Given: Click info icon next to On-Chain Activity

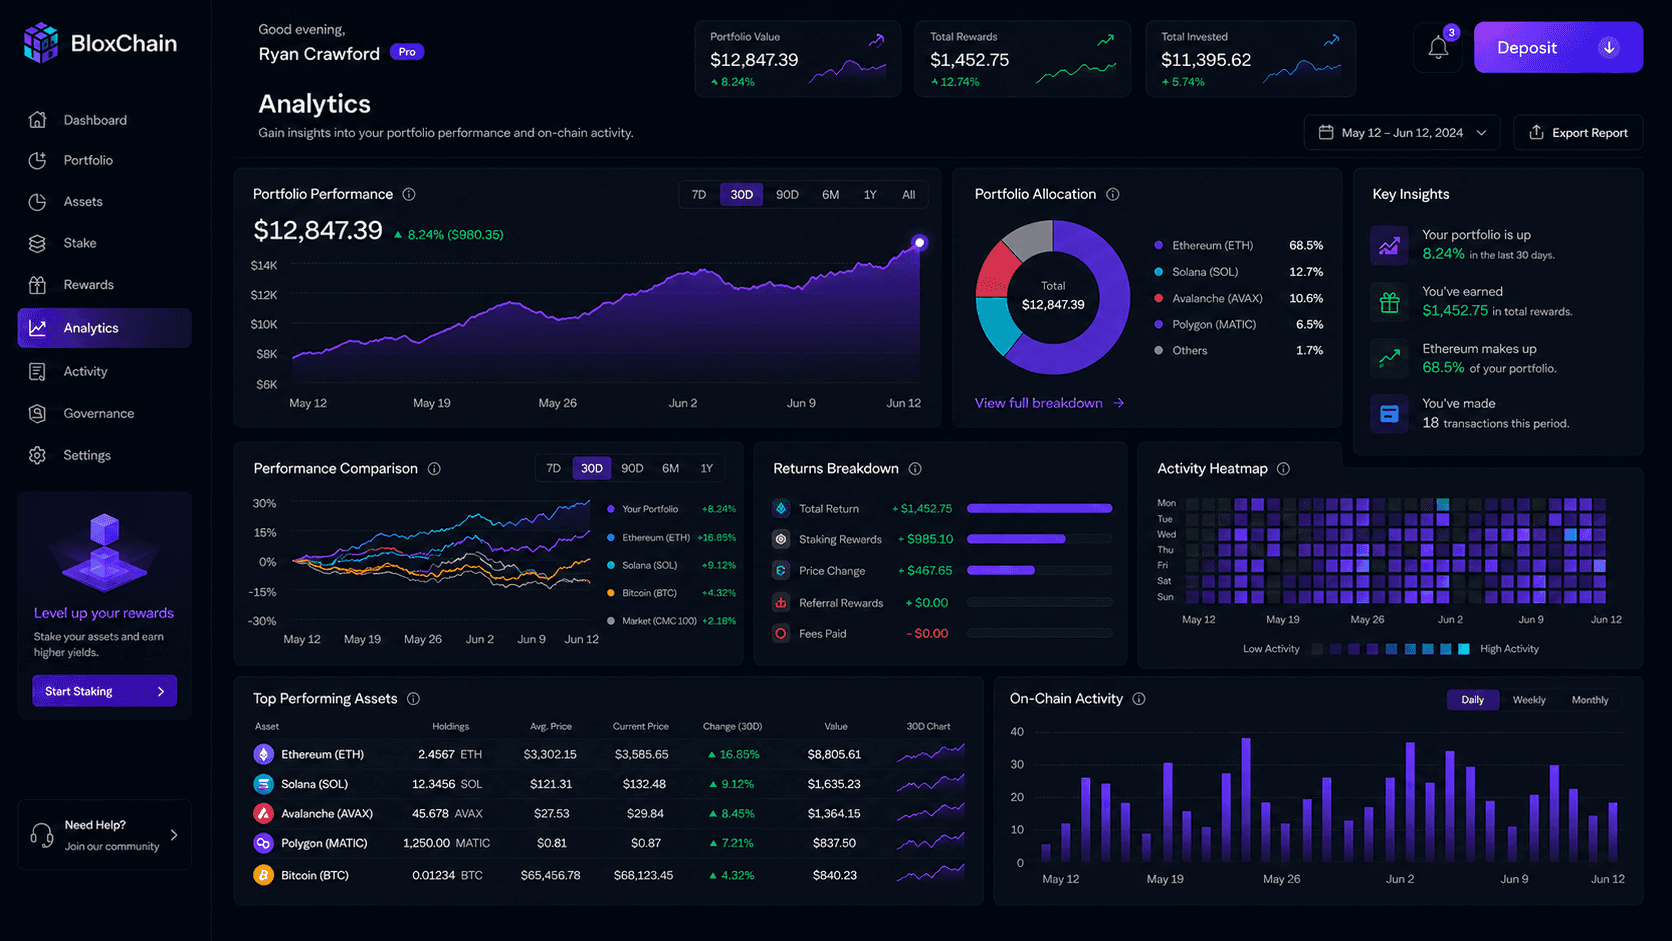Looking at the screenshot, I should tap(1138, 698).
